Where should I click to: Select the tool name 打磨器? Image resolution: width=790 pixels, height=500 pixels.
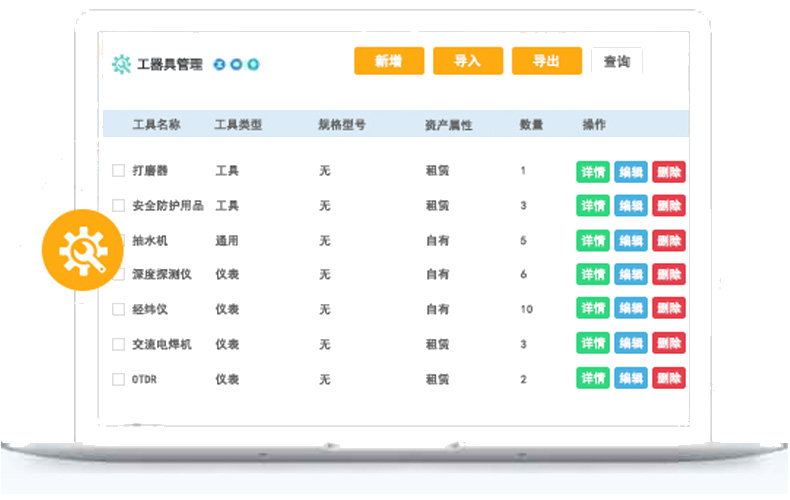150,170
